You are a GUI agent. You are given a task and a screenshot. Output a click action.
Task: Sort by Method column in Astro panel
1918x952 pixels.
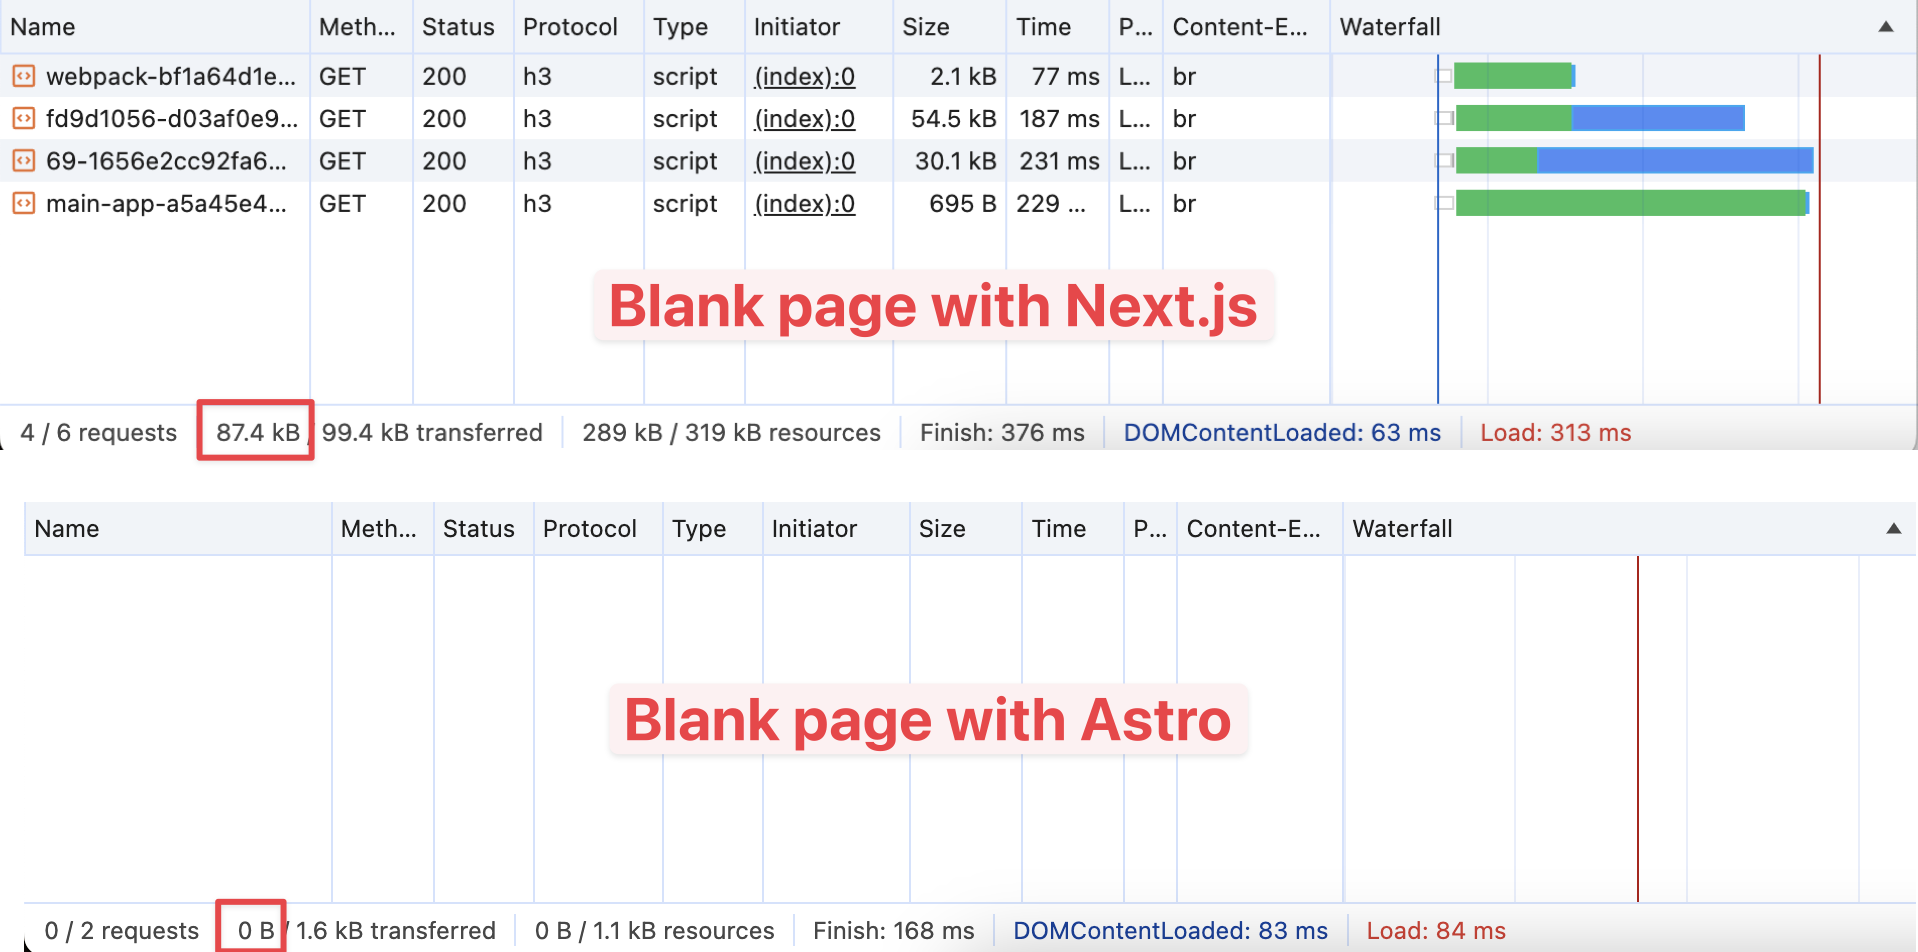(x=382, y=529)
